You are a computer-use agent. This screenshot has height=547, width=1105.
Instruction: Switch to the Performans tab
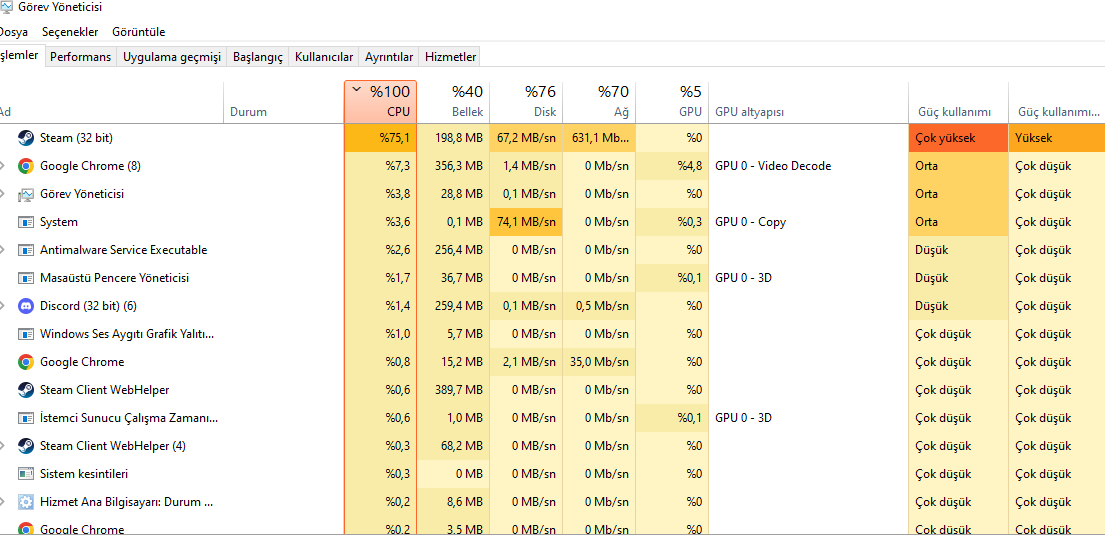click(x=80, y=57)
